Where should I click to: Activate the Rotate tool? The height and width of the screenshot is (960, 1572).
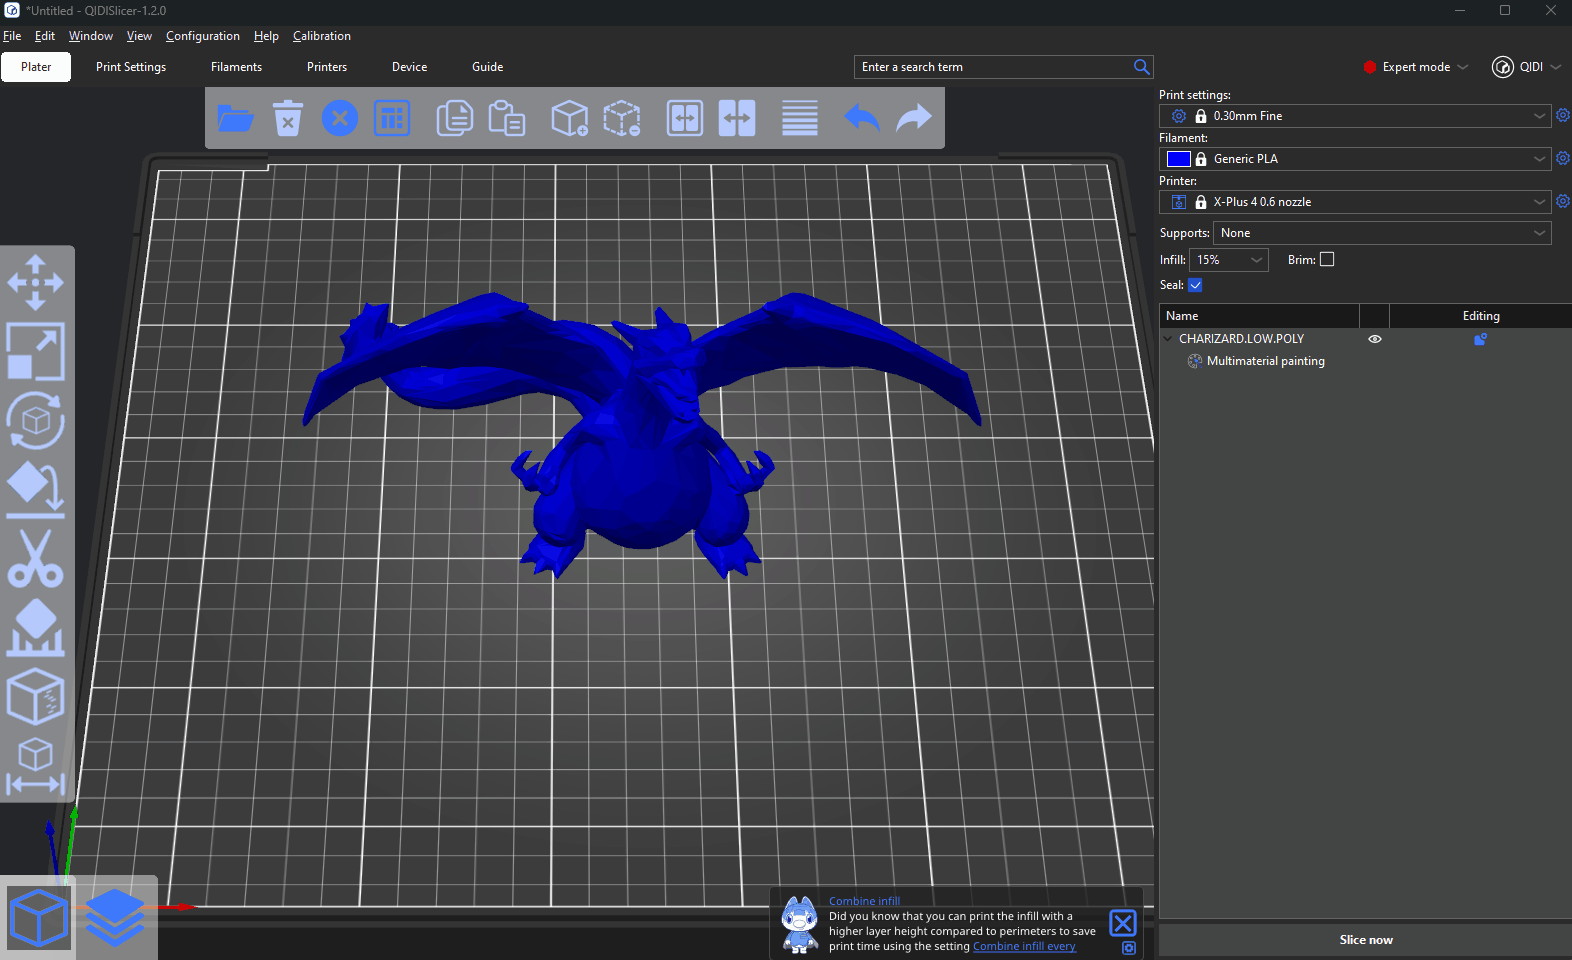tap(36, 420)
